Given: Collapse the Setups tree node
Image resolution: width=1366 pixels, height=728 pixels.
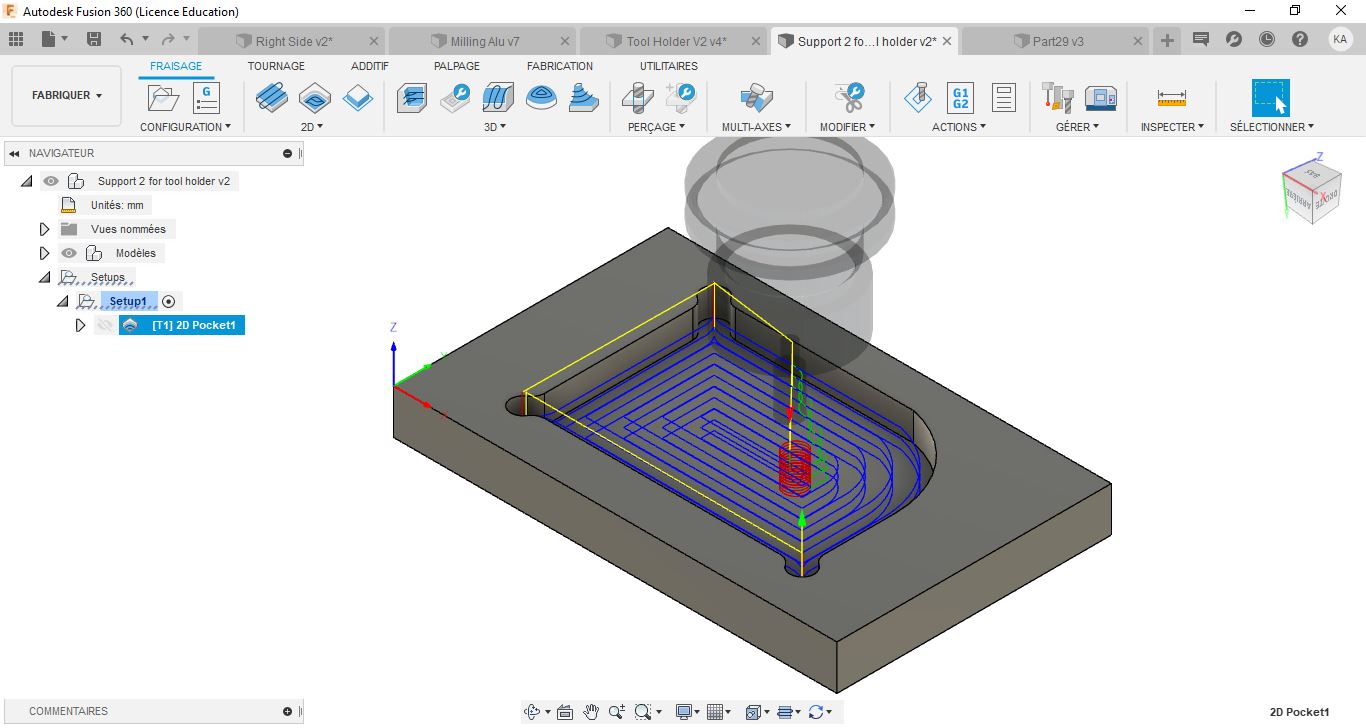Looking at the screenshot, I should coord(44,277).
